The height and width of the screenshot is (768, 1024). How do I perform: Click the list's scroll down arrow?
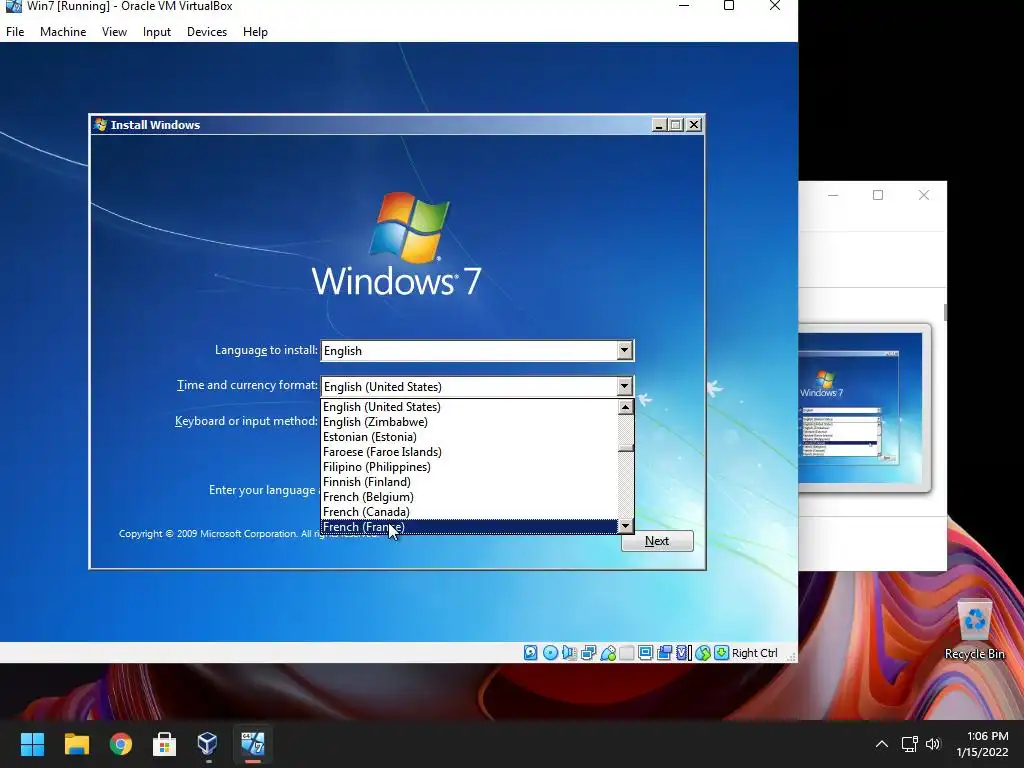tap(626, 526)
